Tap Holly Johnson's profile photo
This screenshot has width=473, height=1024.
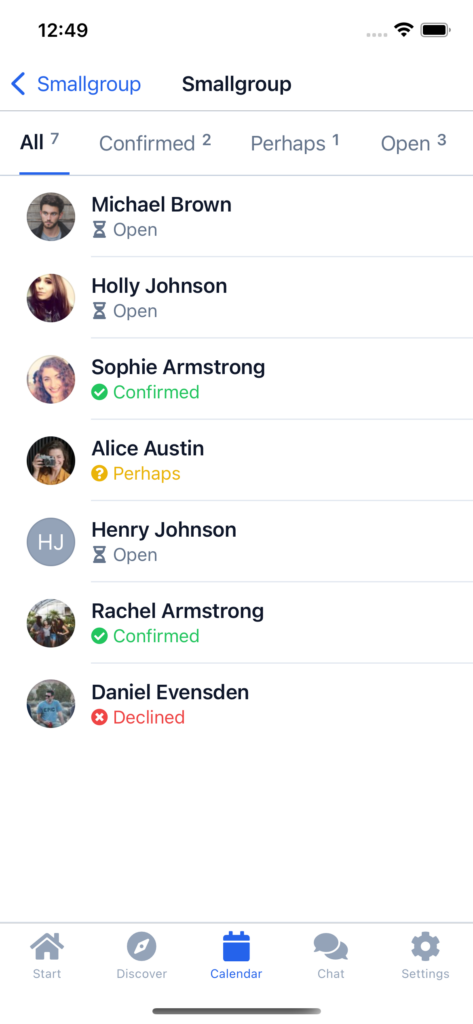coord(51,298)
